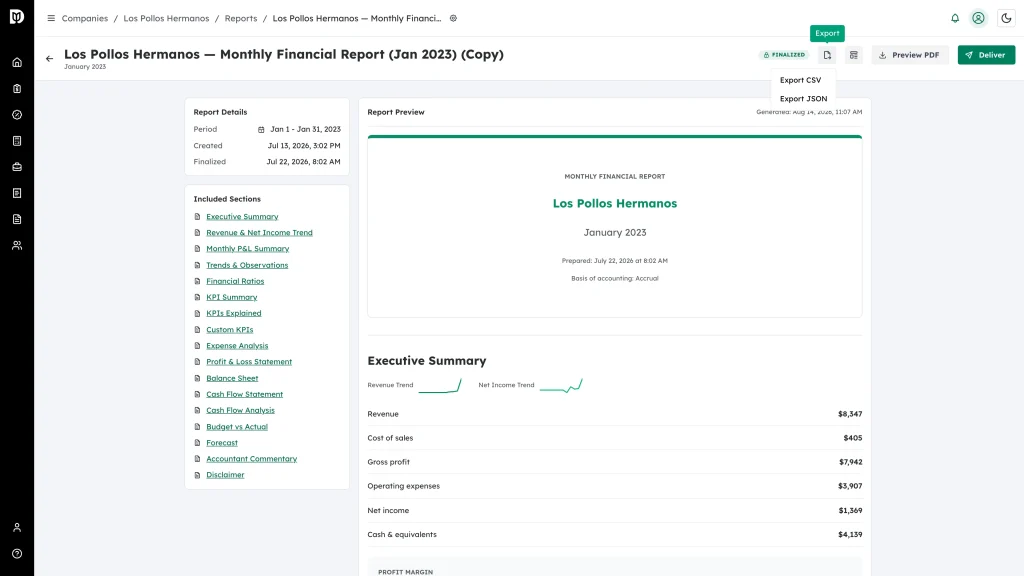Click the Gross profit value $7,942
This screenshot has width=1024, height=576.
[851, 462]
